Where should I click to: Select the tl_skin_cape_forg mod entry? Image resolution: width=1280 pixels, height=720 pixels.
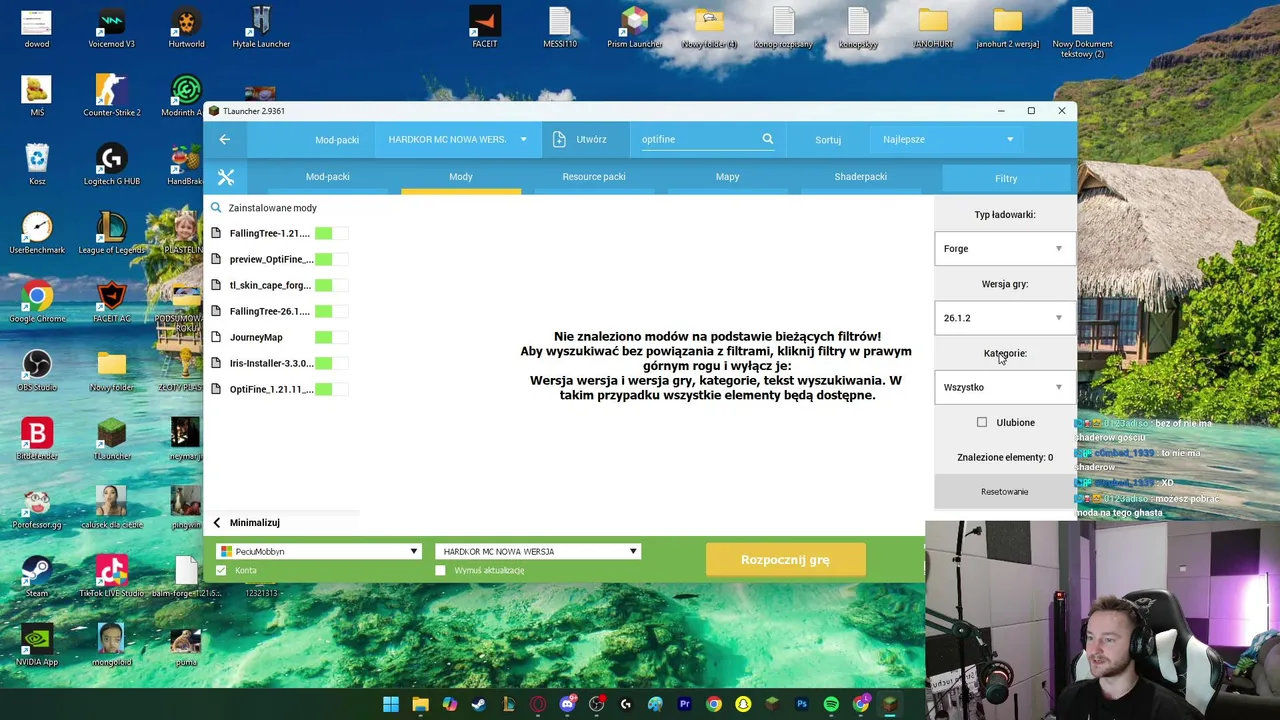270,285
